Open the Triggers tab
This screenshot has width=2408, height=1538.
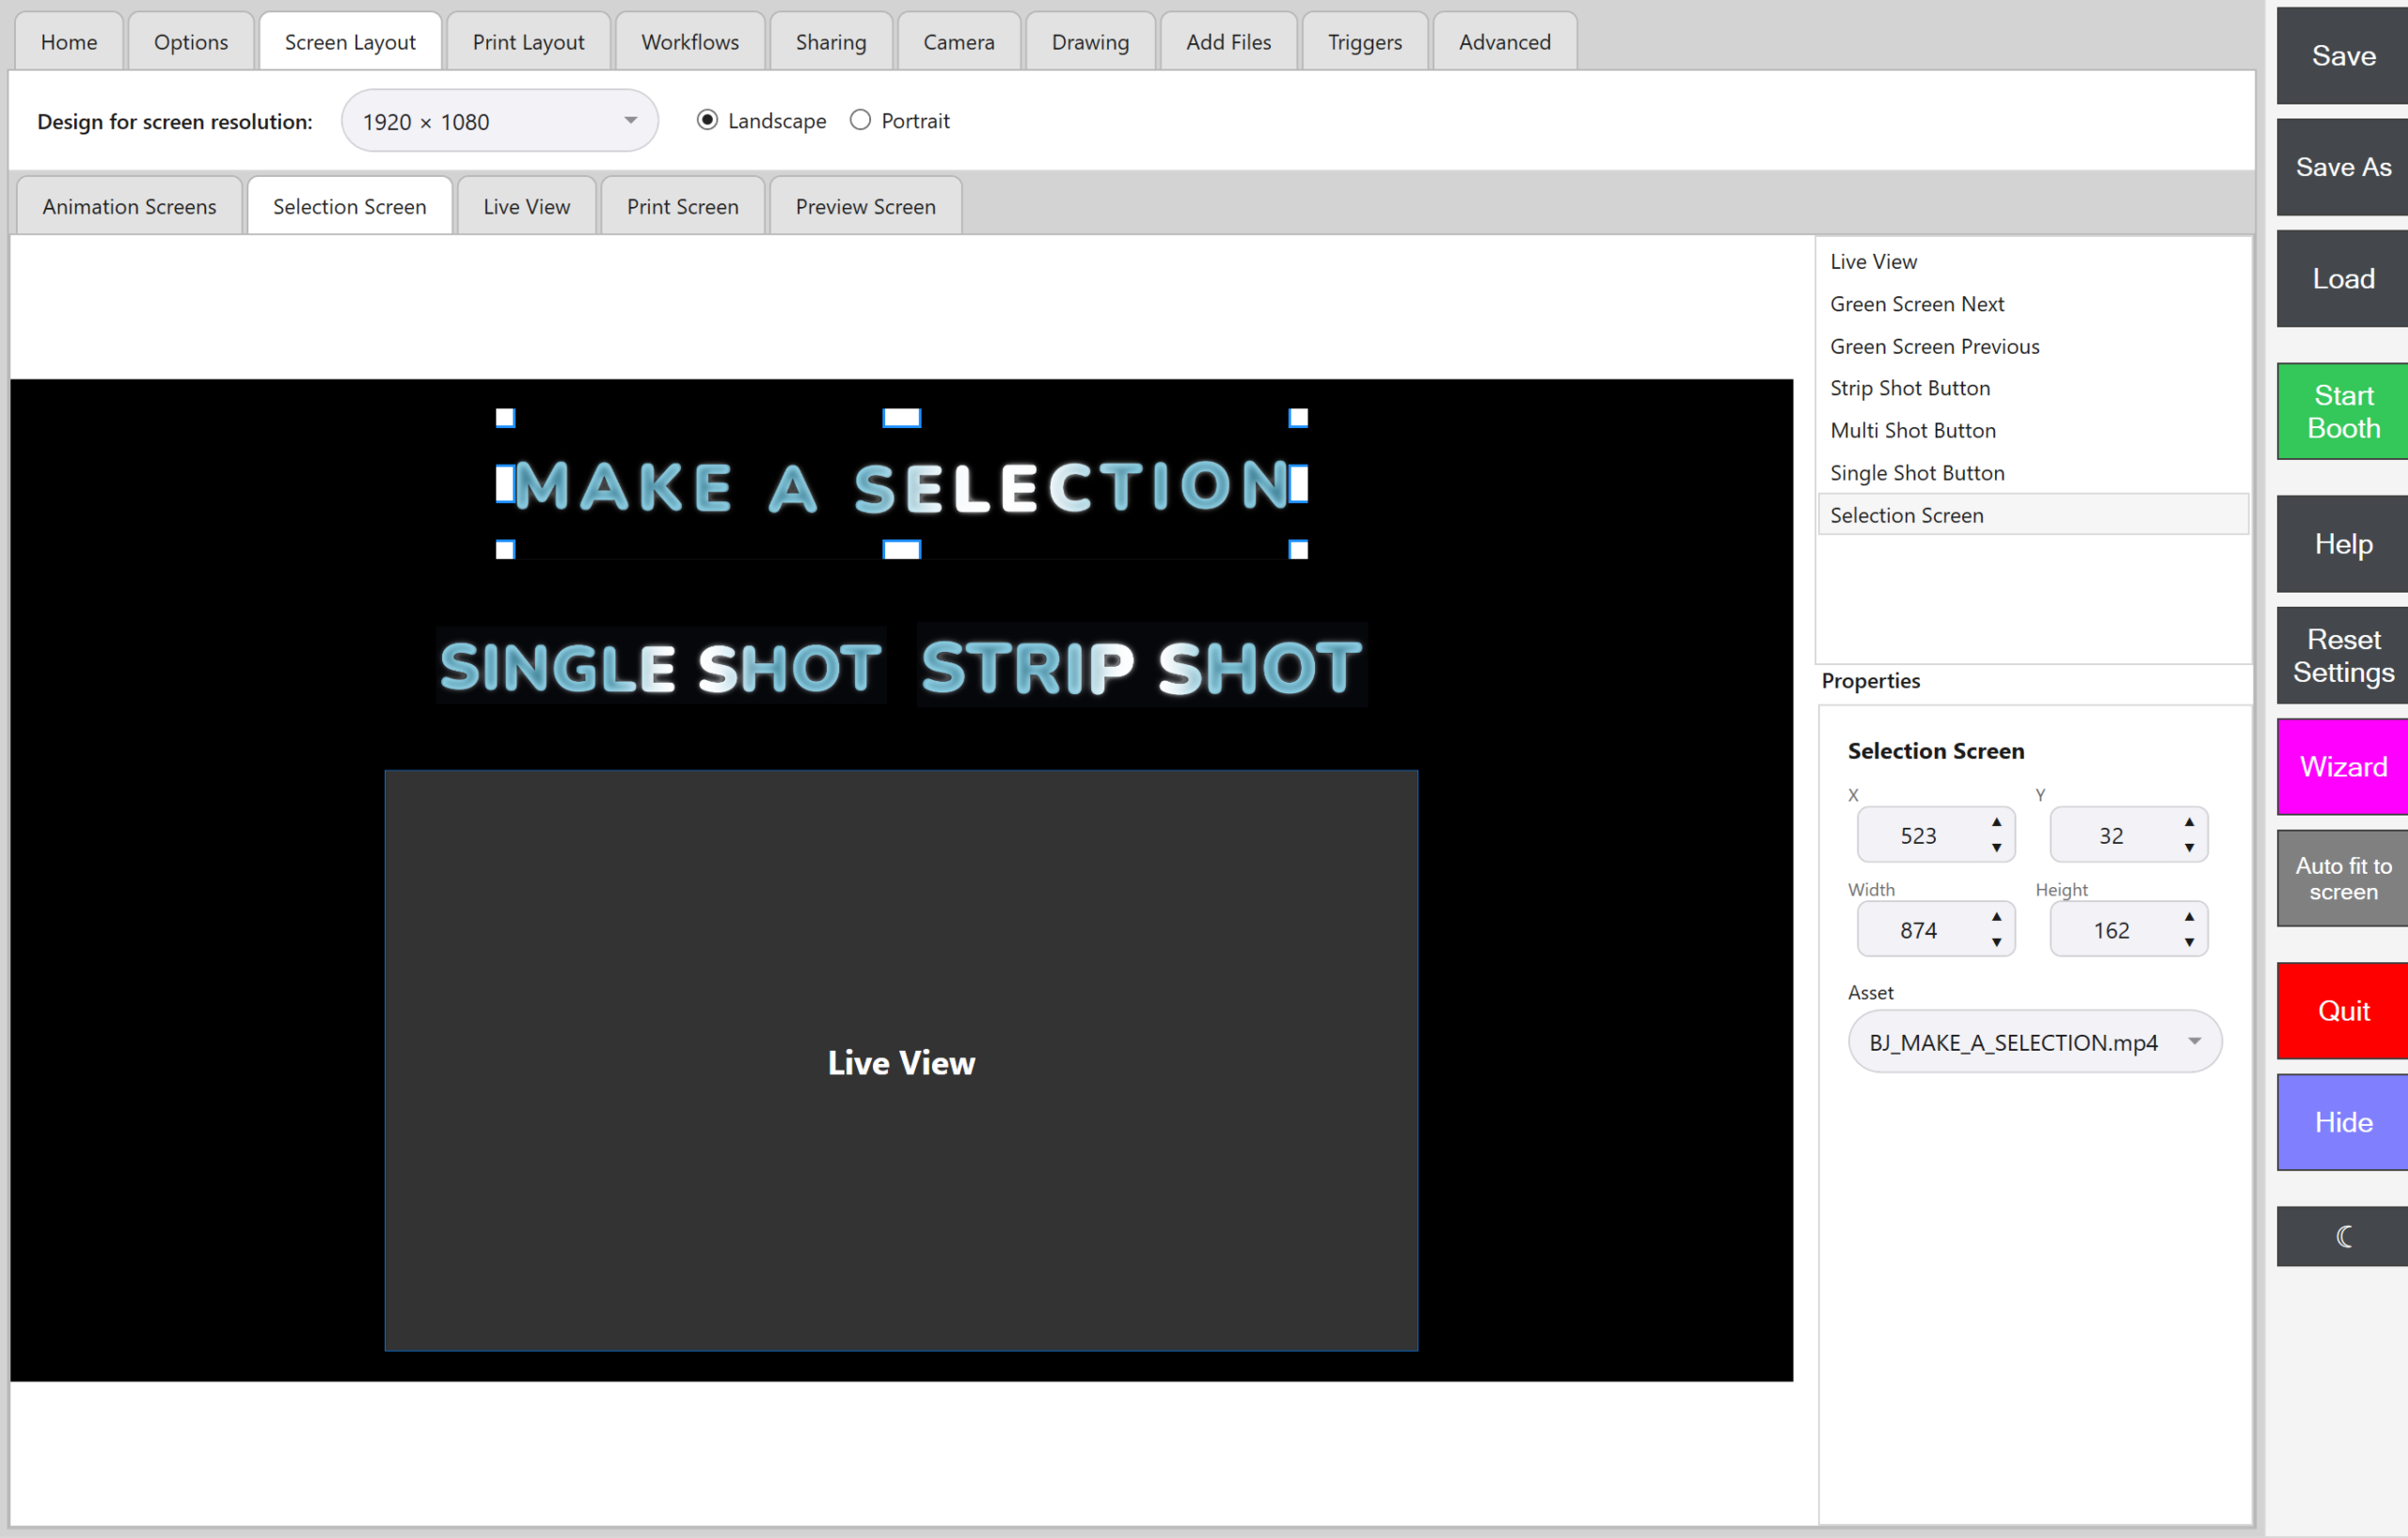coord(1364,41)
